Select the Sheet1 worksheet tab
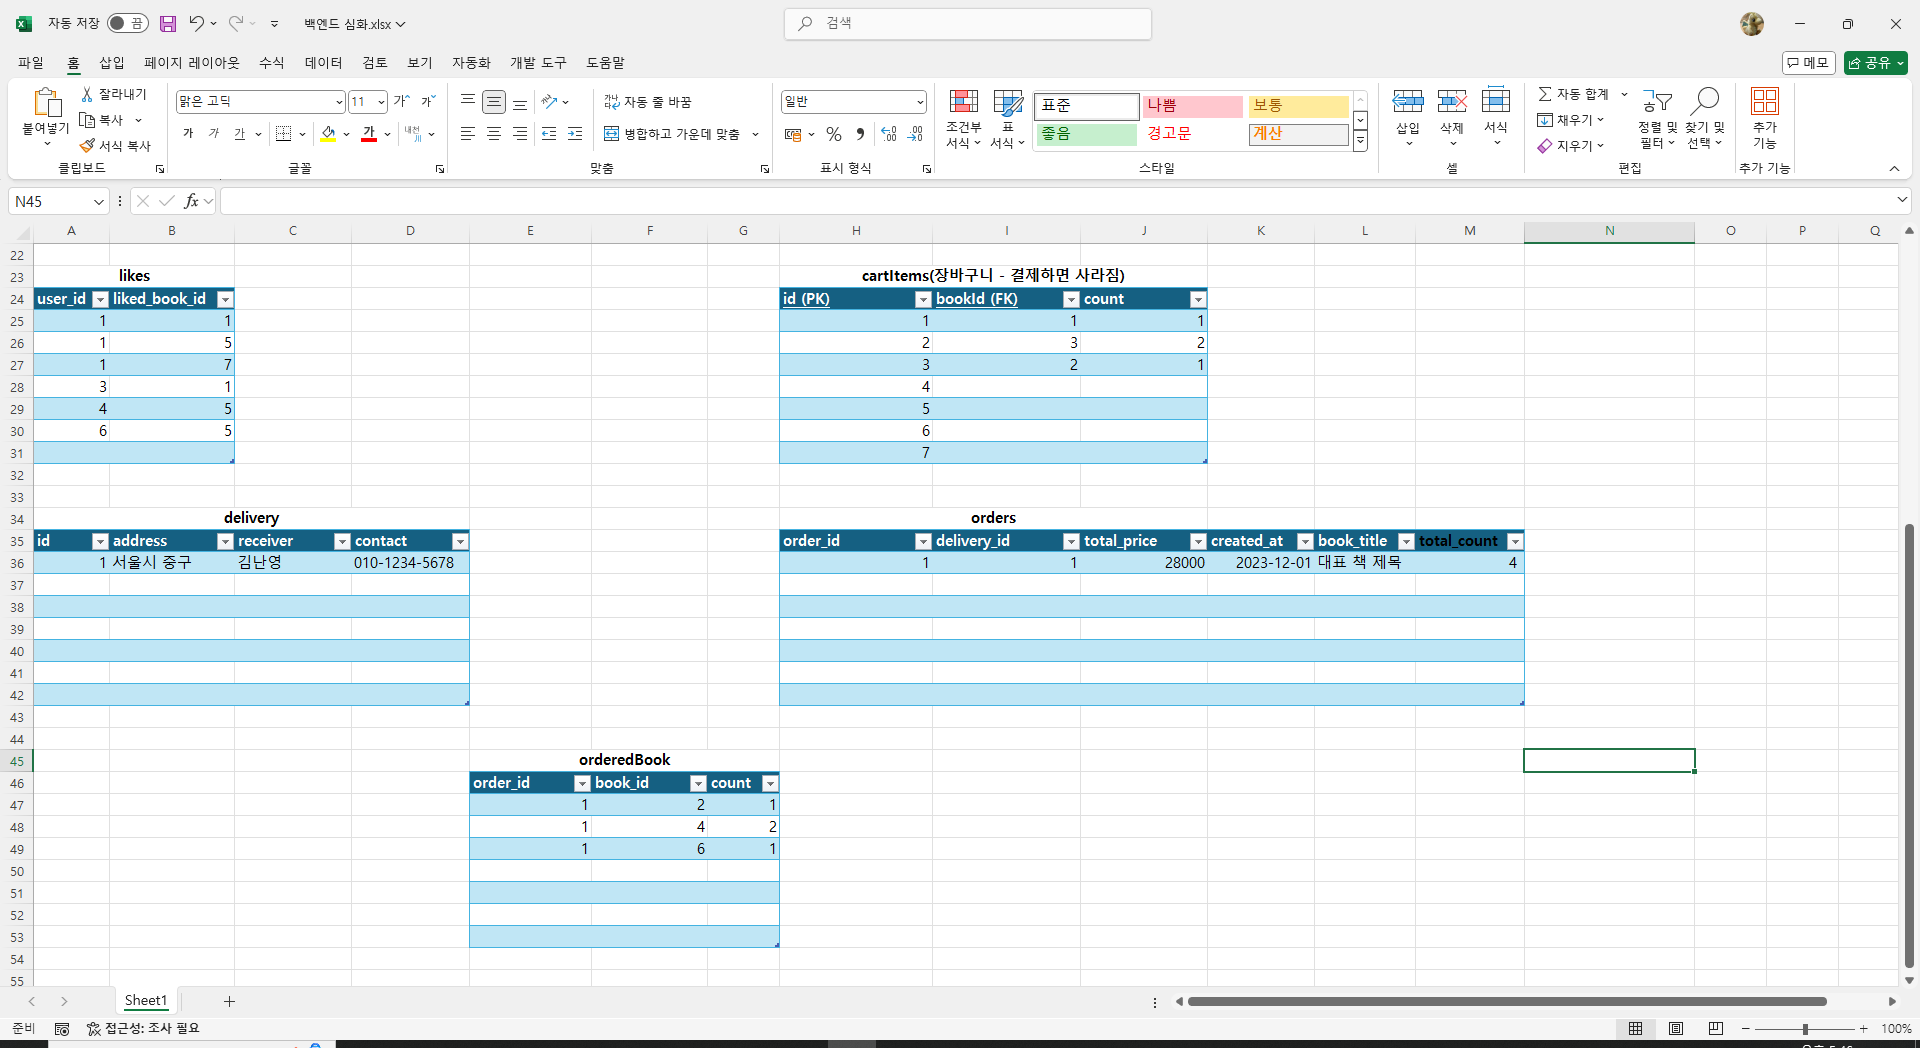 click(x=146, y=1001)
